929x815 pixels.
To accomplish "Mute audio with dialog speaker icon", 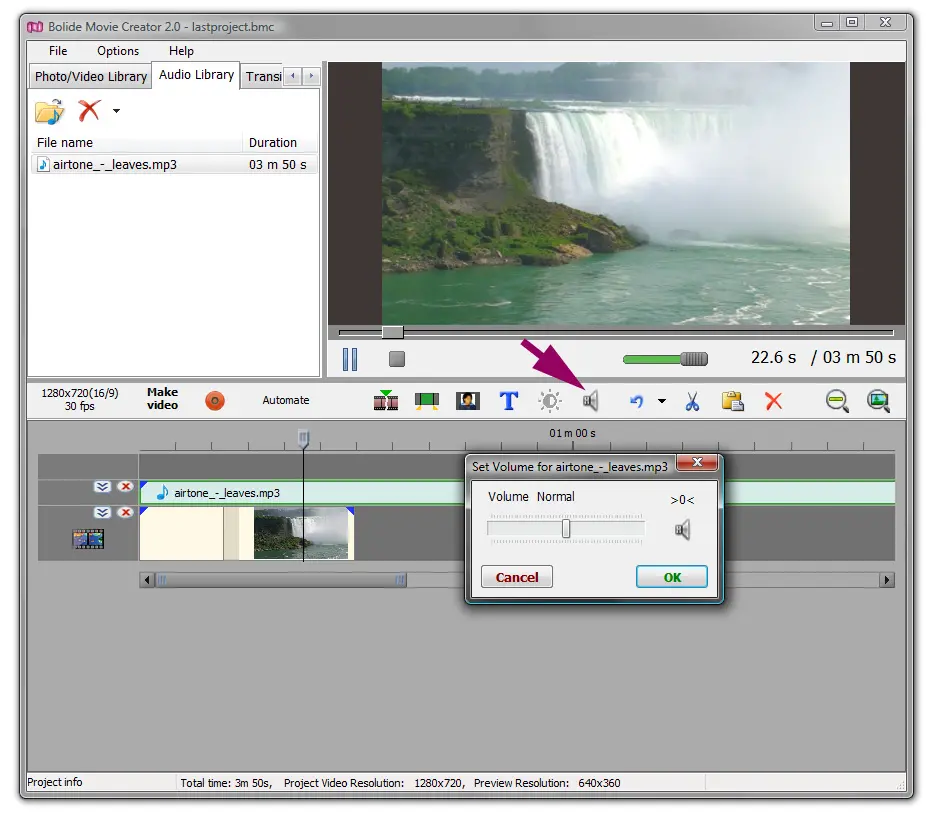I will (x=683, y=530).
